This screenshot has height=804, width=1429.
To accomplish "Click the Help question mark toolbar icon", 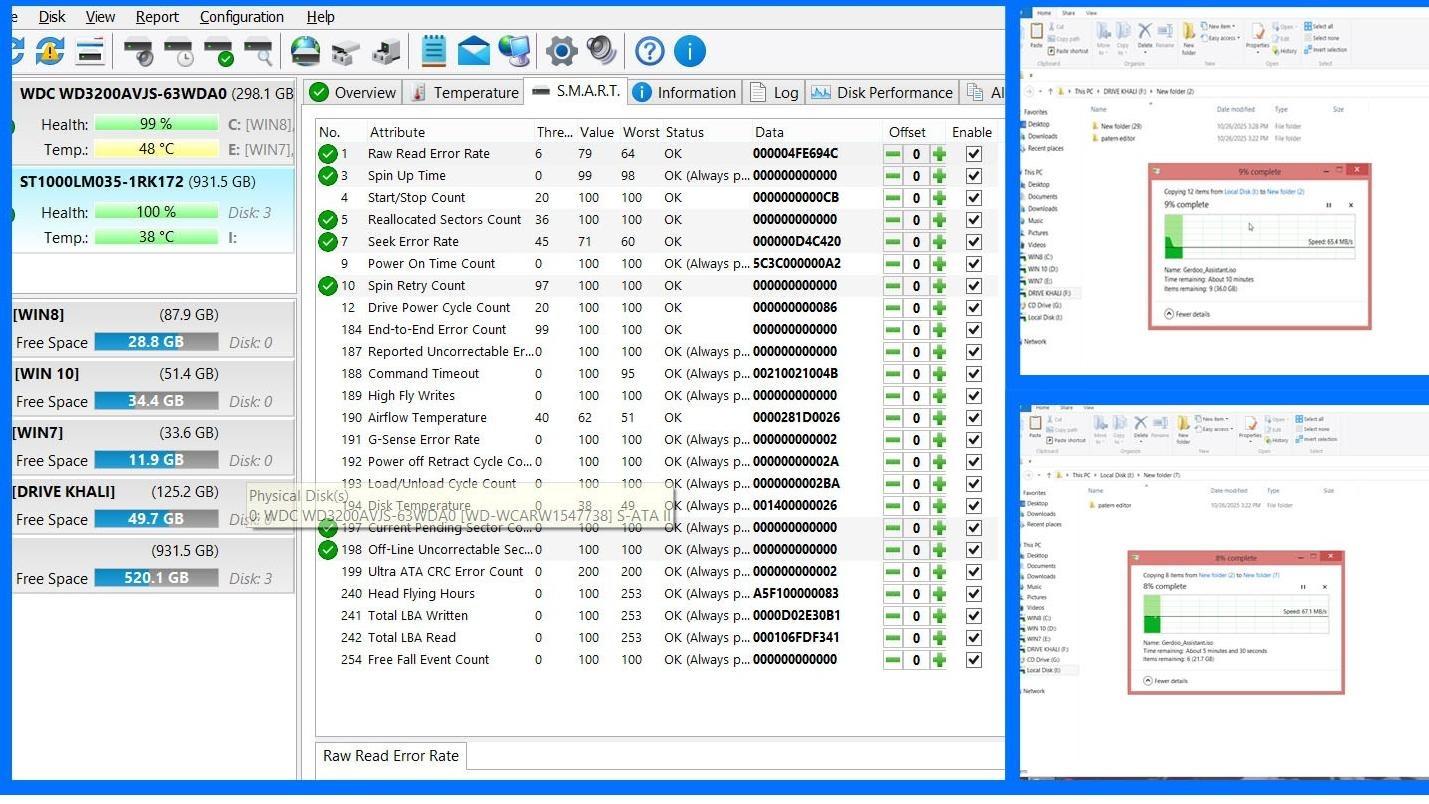I will (x=649, y=51).
